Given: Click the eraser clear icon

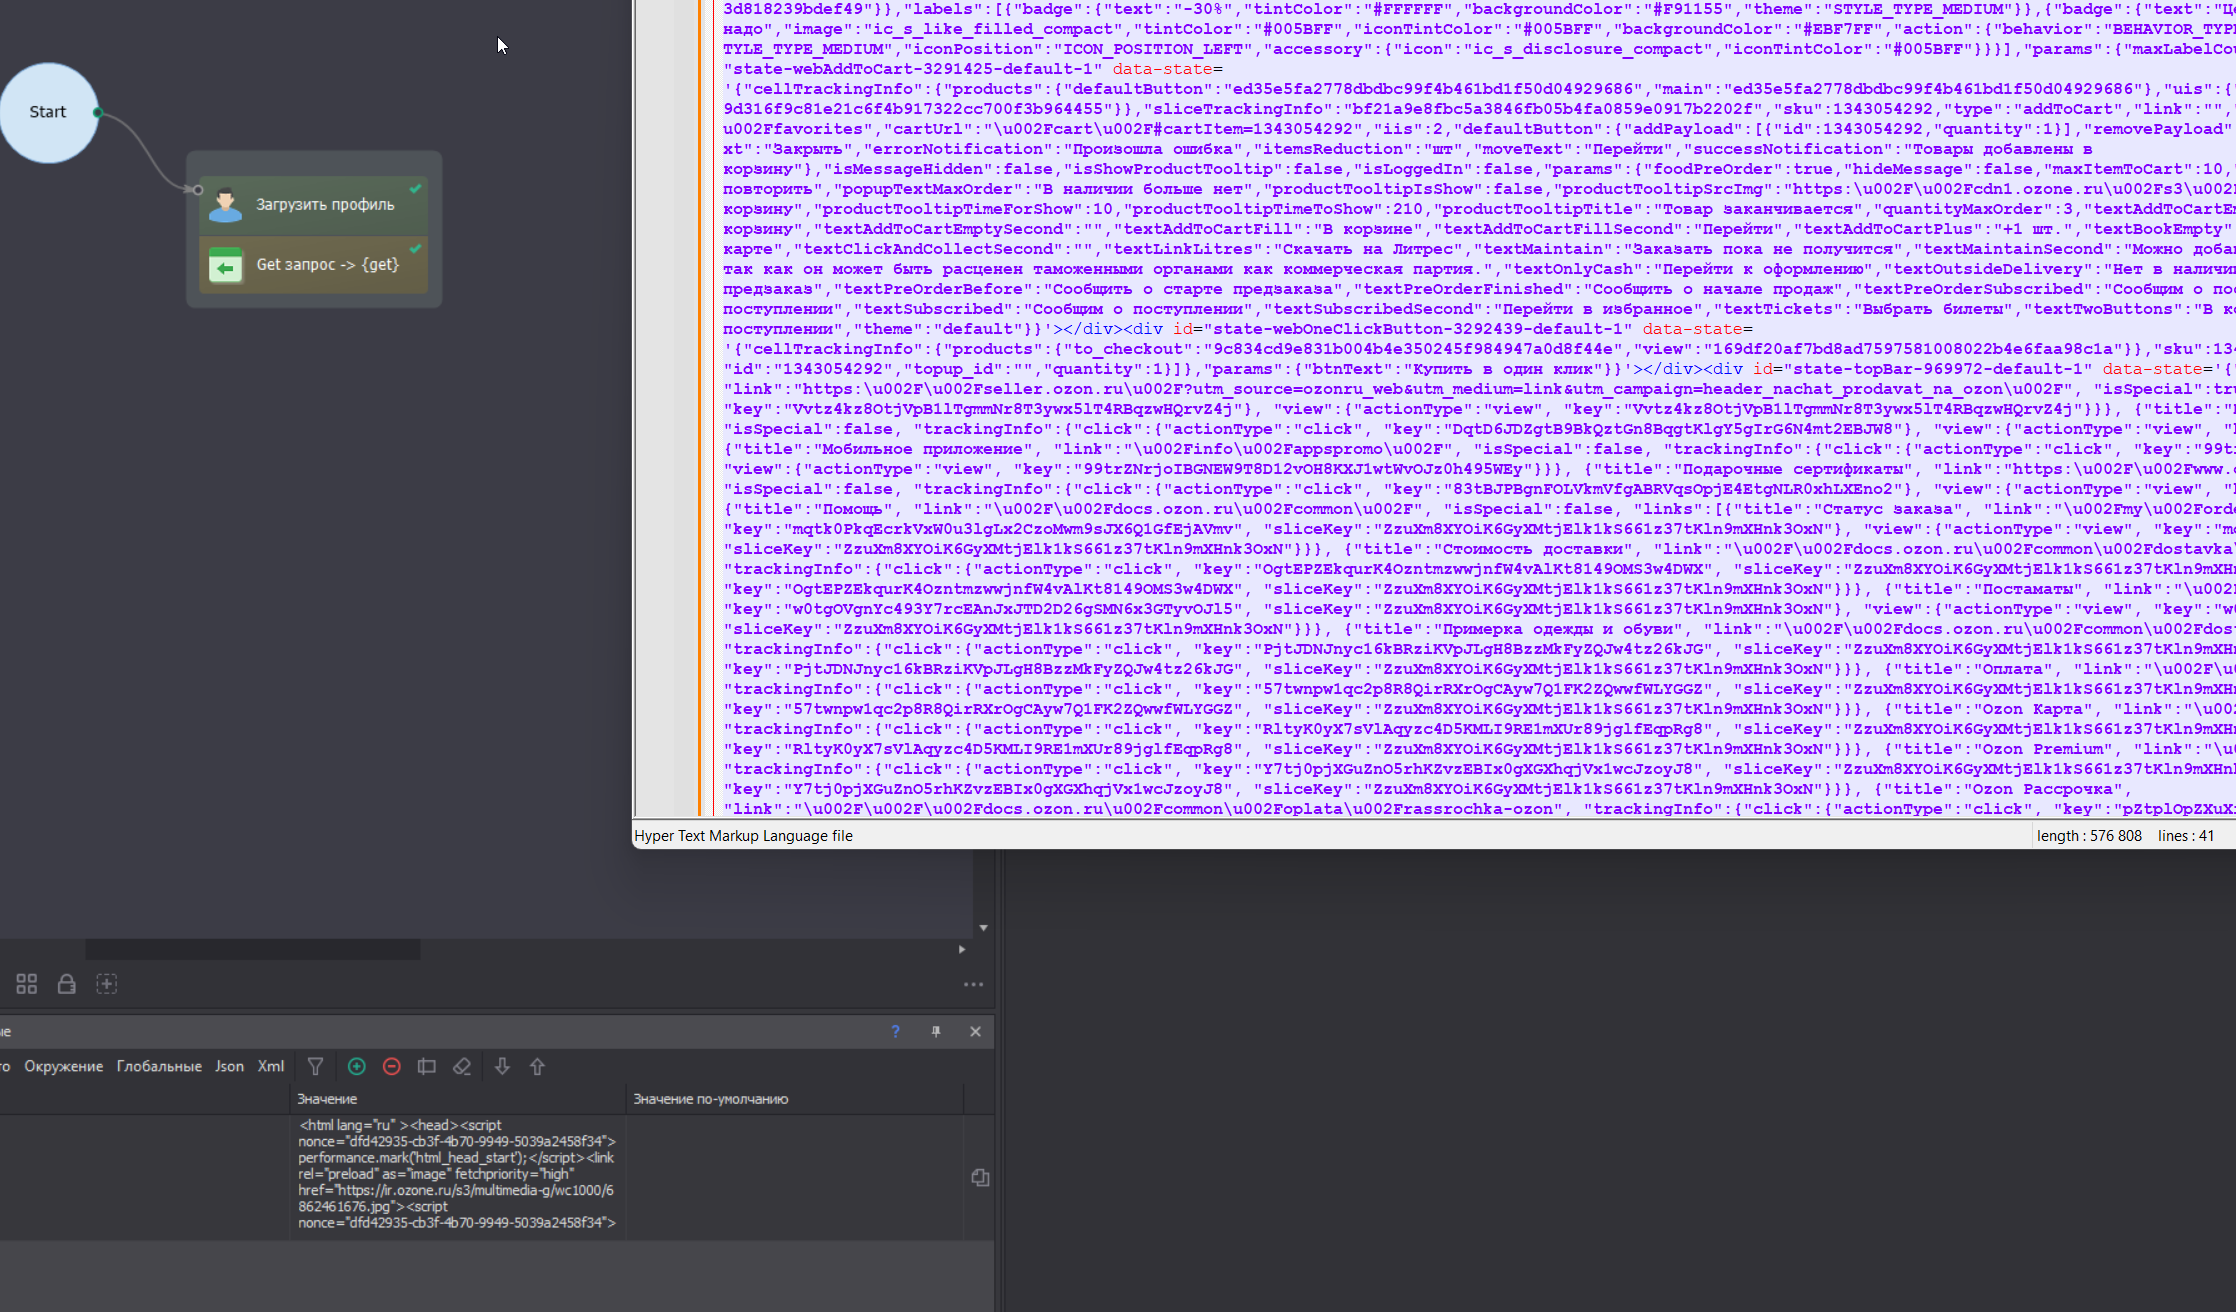Looking at the screenshot, I should [462, 1067].
